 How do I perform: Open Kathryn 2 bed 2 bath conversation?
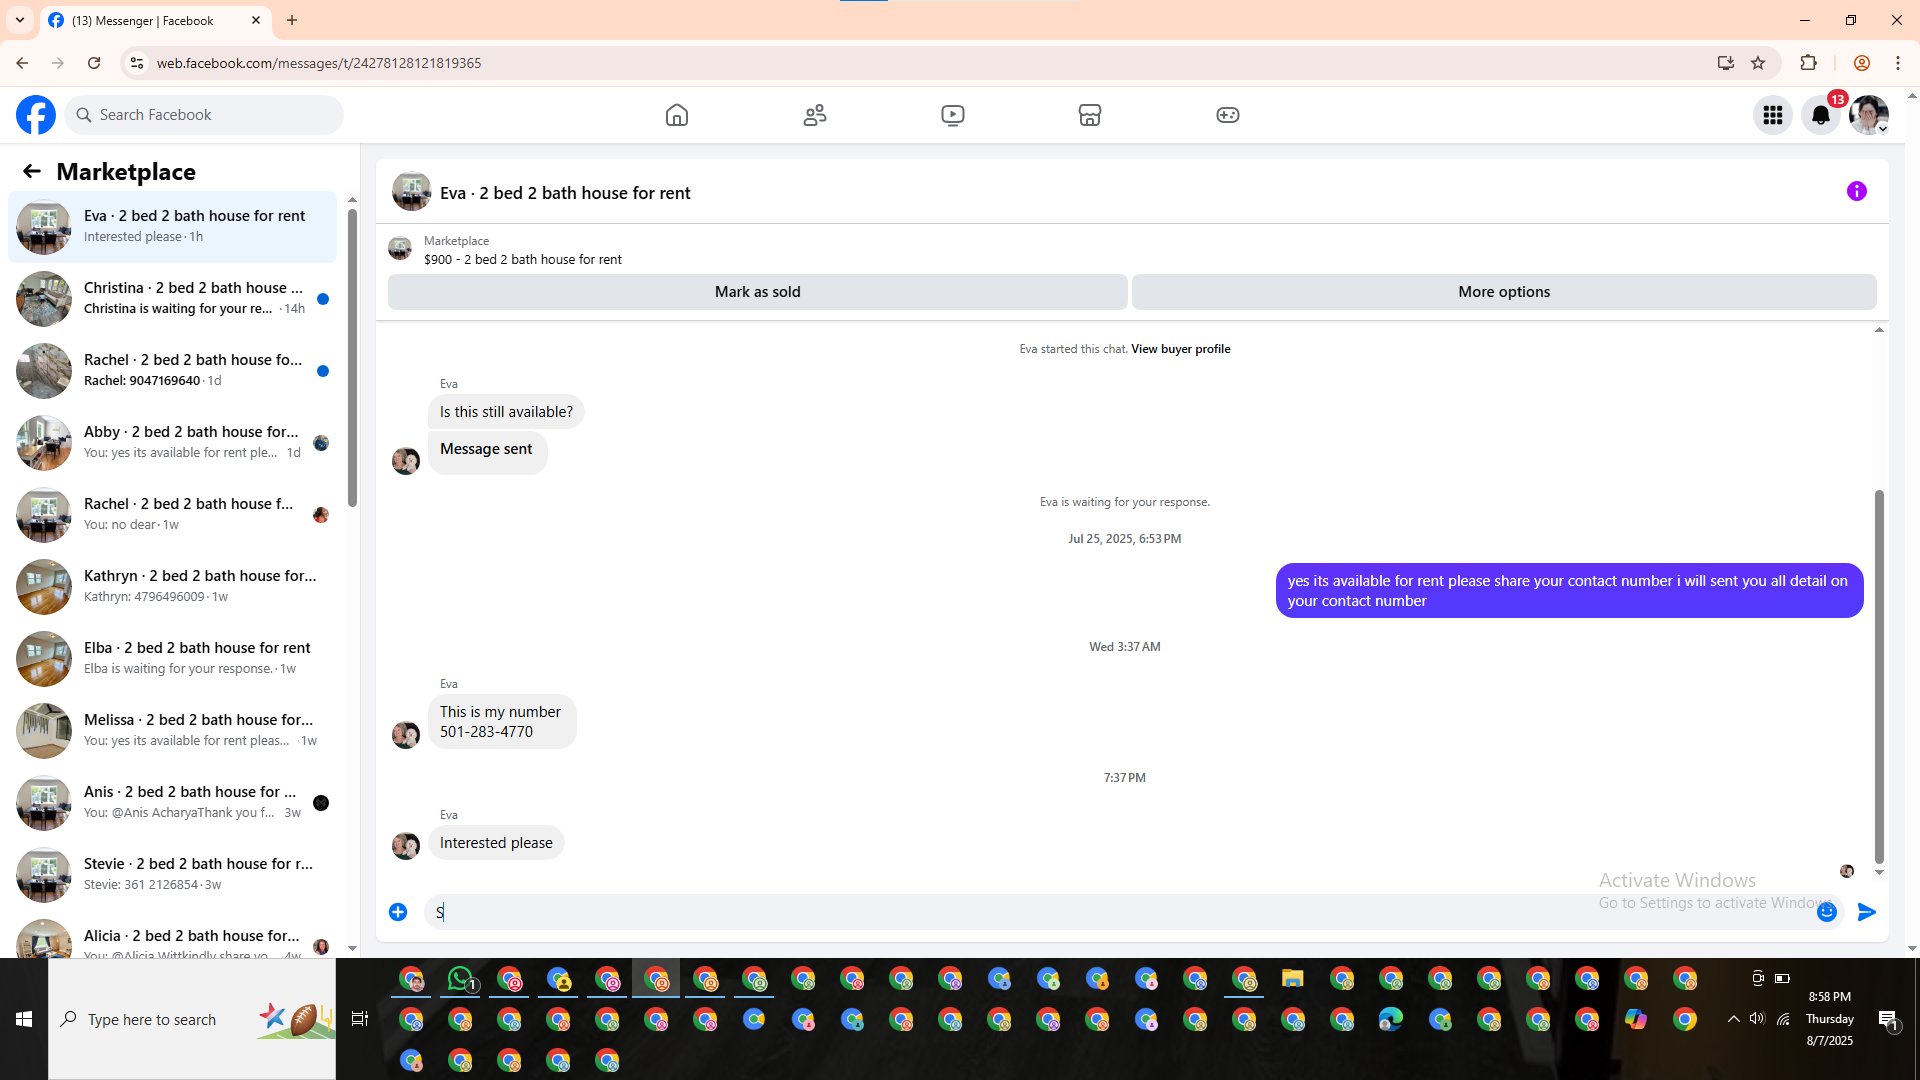pos(172,587)
